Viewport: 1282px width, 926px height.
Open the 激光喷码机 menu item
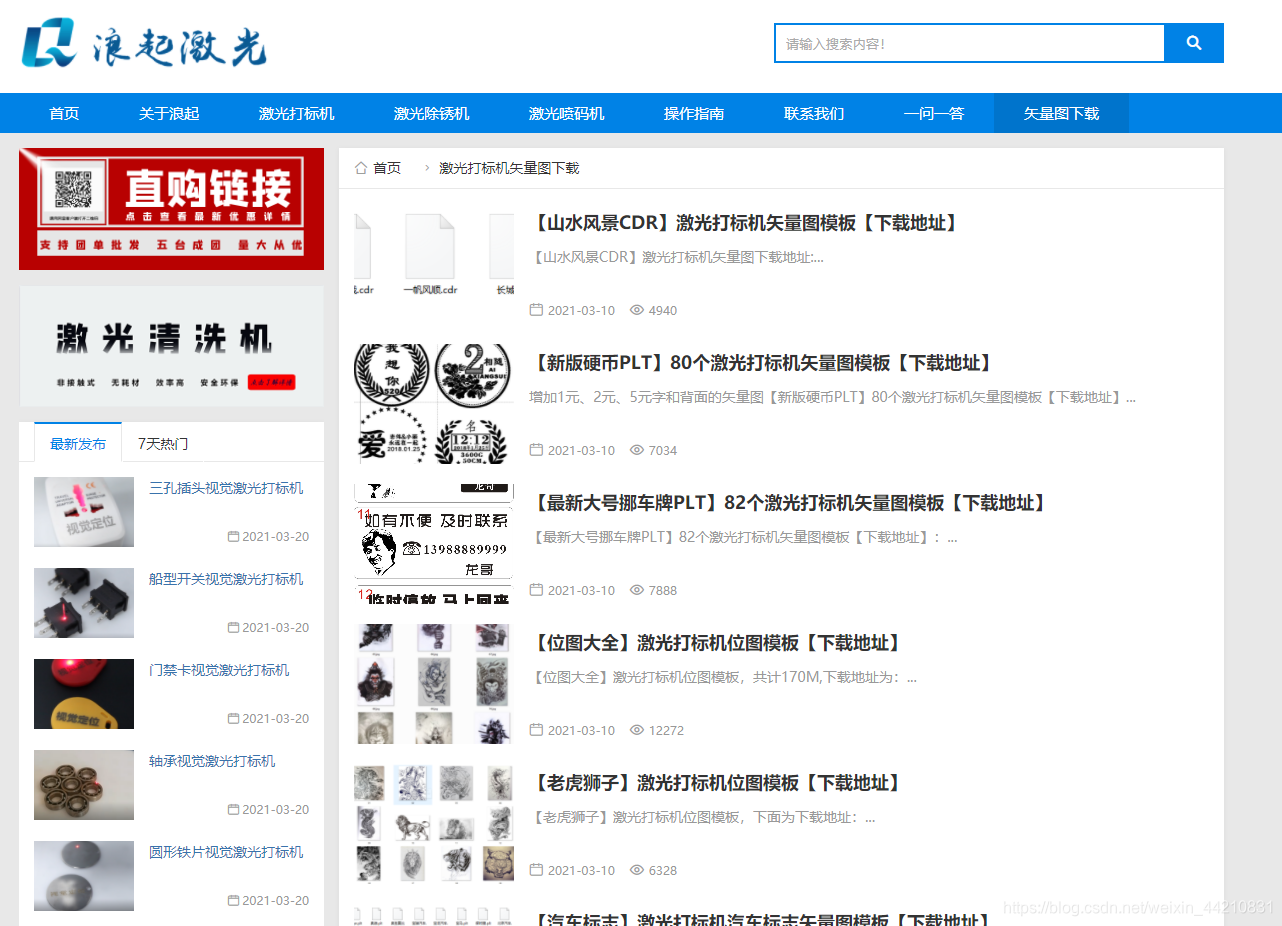566,113
